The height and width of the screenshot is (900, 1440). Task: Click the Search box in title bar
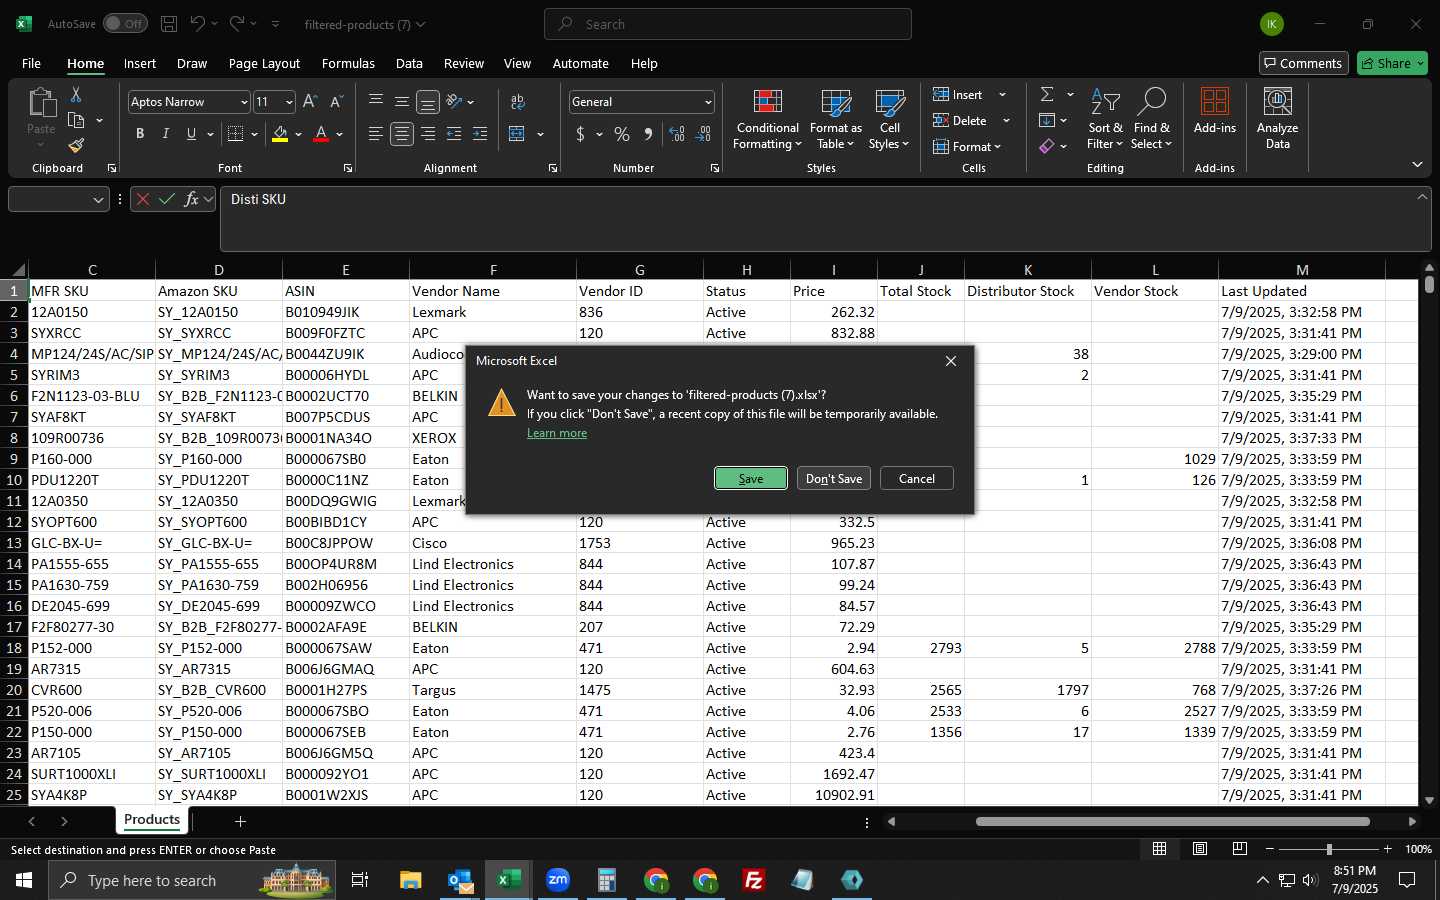pos(728,24)
